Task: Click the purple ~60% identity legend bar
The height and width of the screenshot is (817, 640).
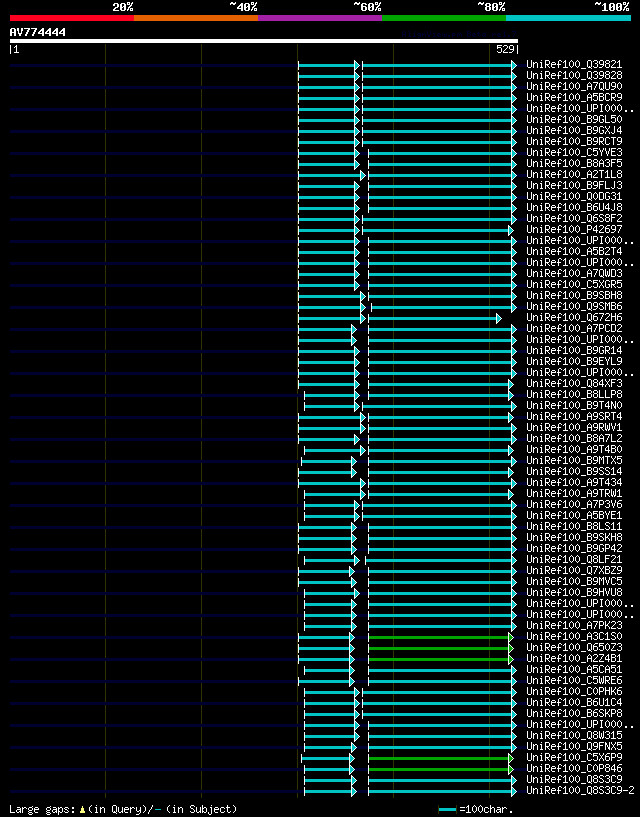Action: coord(320,18)
